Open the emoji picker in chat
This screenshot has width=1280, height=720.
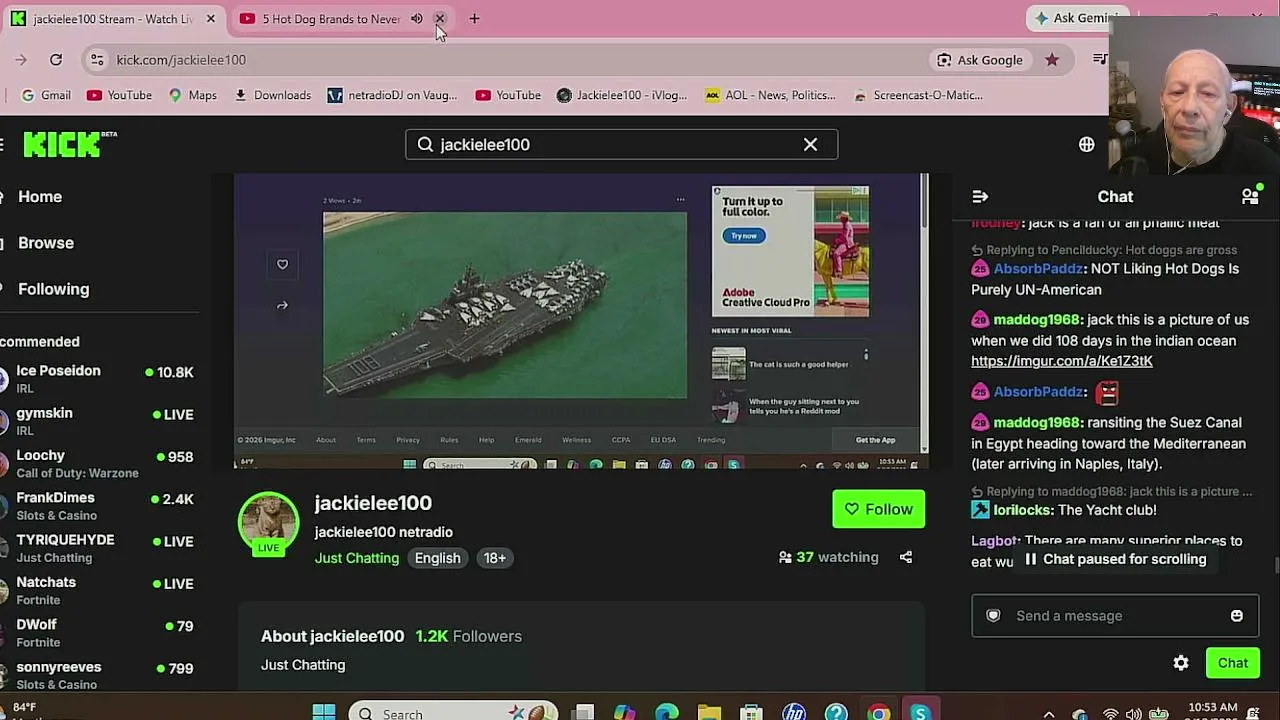(x=1237, y=616)
